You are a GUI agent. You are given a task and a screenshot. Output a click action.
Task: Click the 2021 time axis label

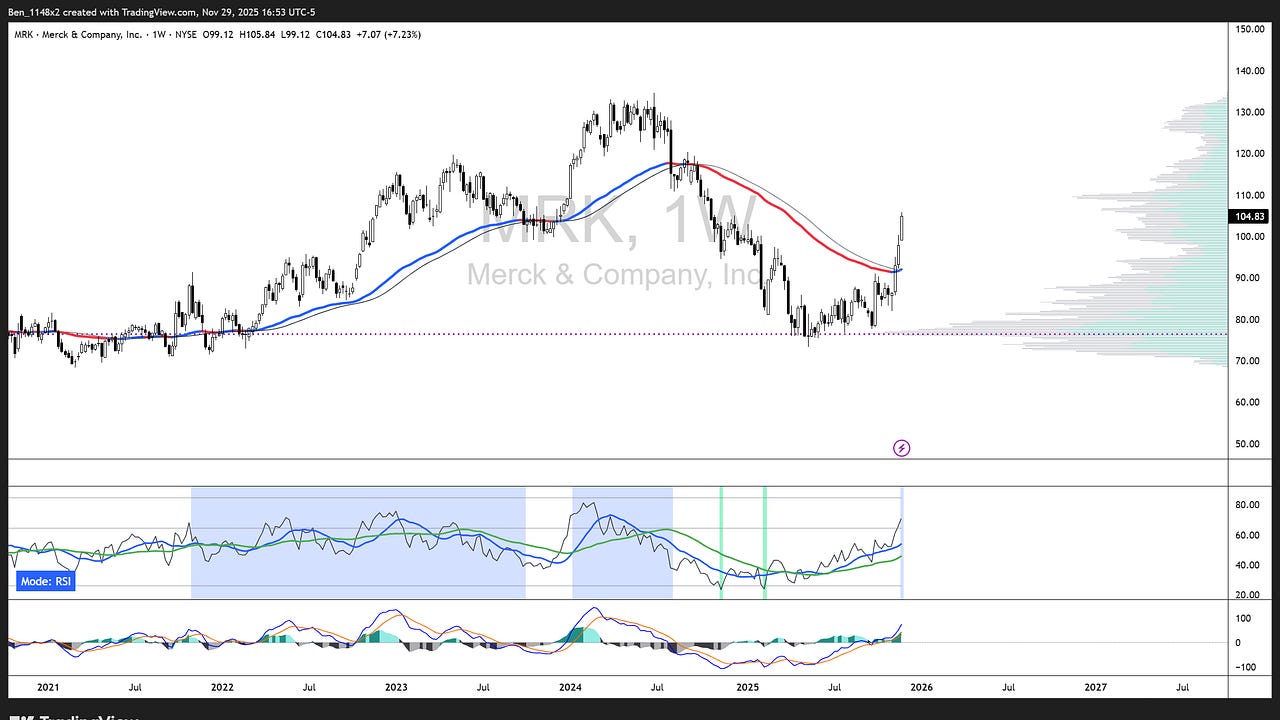click(48, 687)
